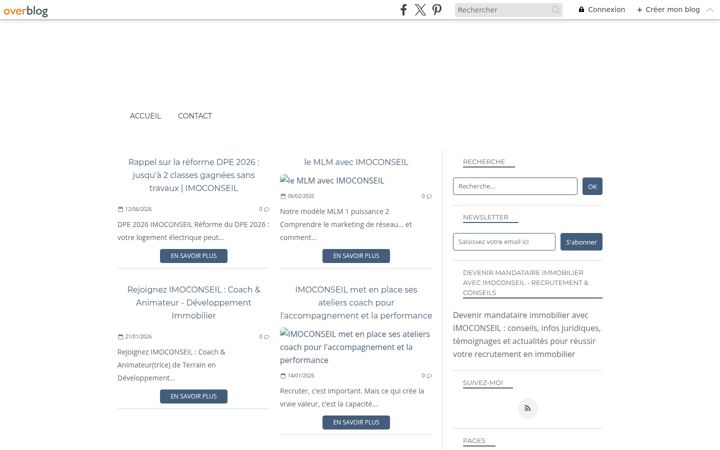Share via the Facebook icon
The width and height of the screenshot is (720, 450).
[x=403, y=10]
